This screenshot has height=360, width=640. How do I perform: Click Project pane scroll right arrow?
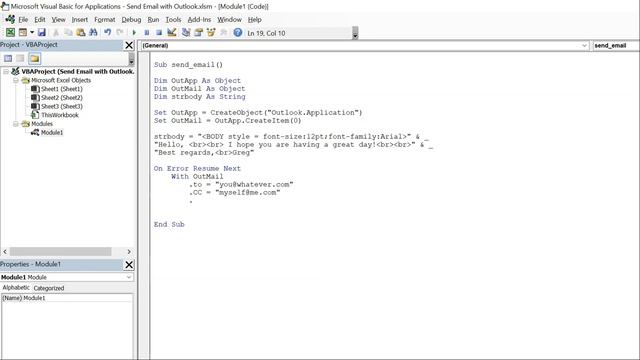129,251
